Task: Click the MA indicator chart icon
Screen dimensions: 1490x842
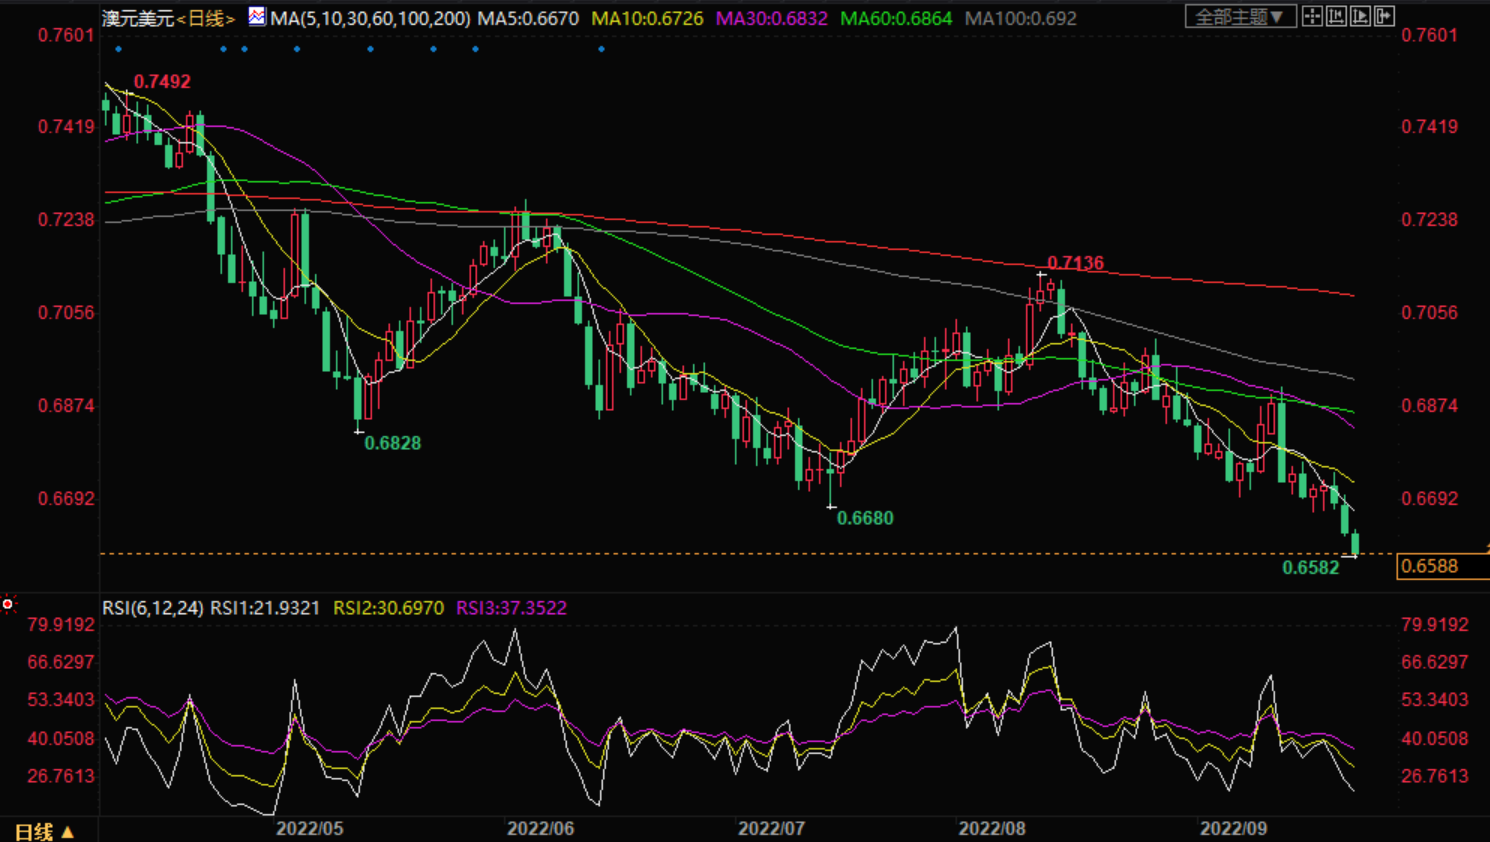Action: [257, 16]
